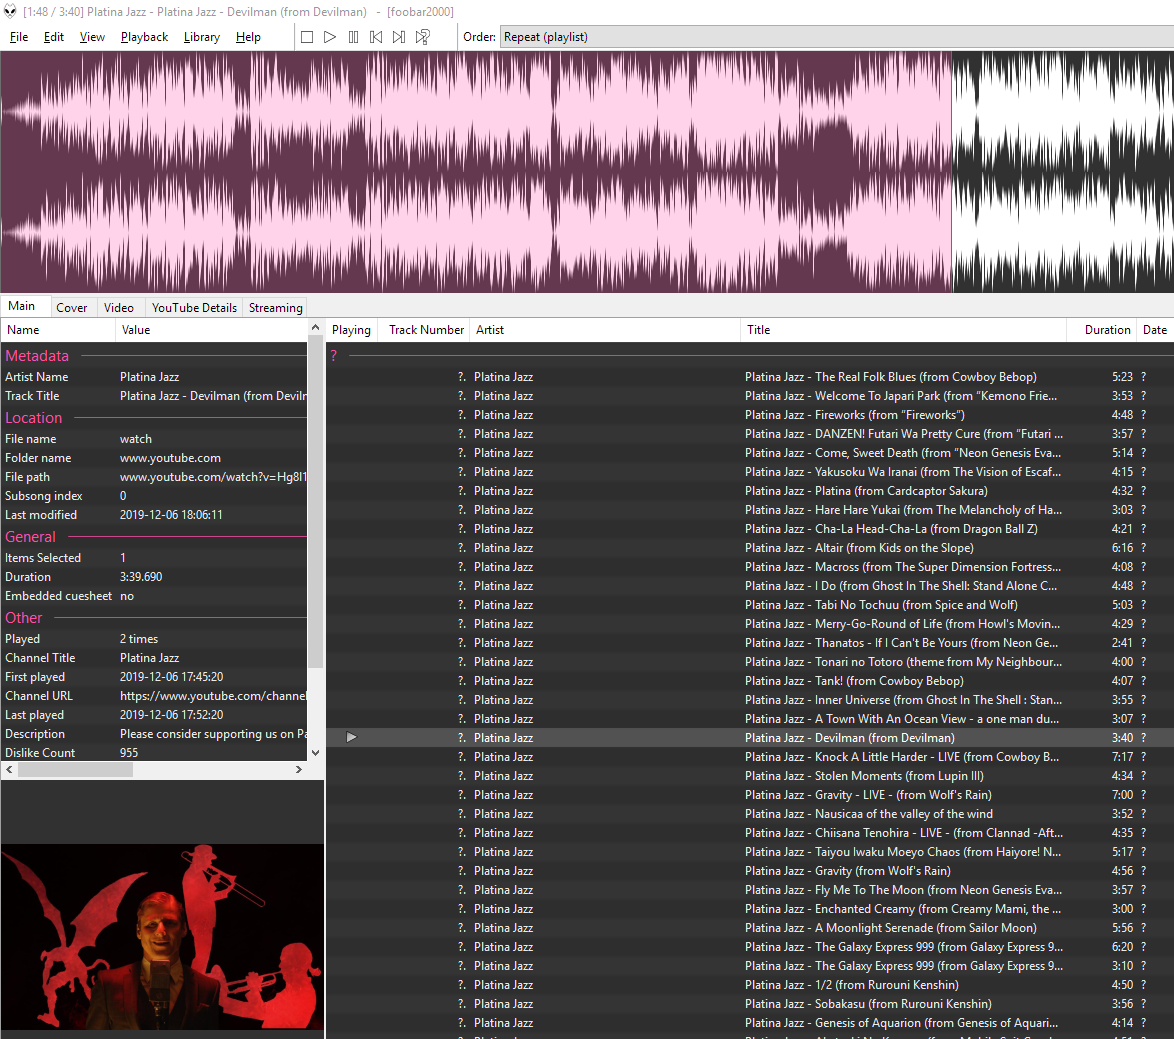This screenshot has width=1174, height=1039.
Task: Click the foobar2000 app icon in title bar
Action: (x=10, y=11)
